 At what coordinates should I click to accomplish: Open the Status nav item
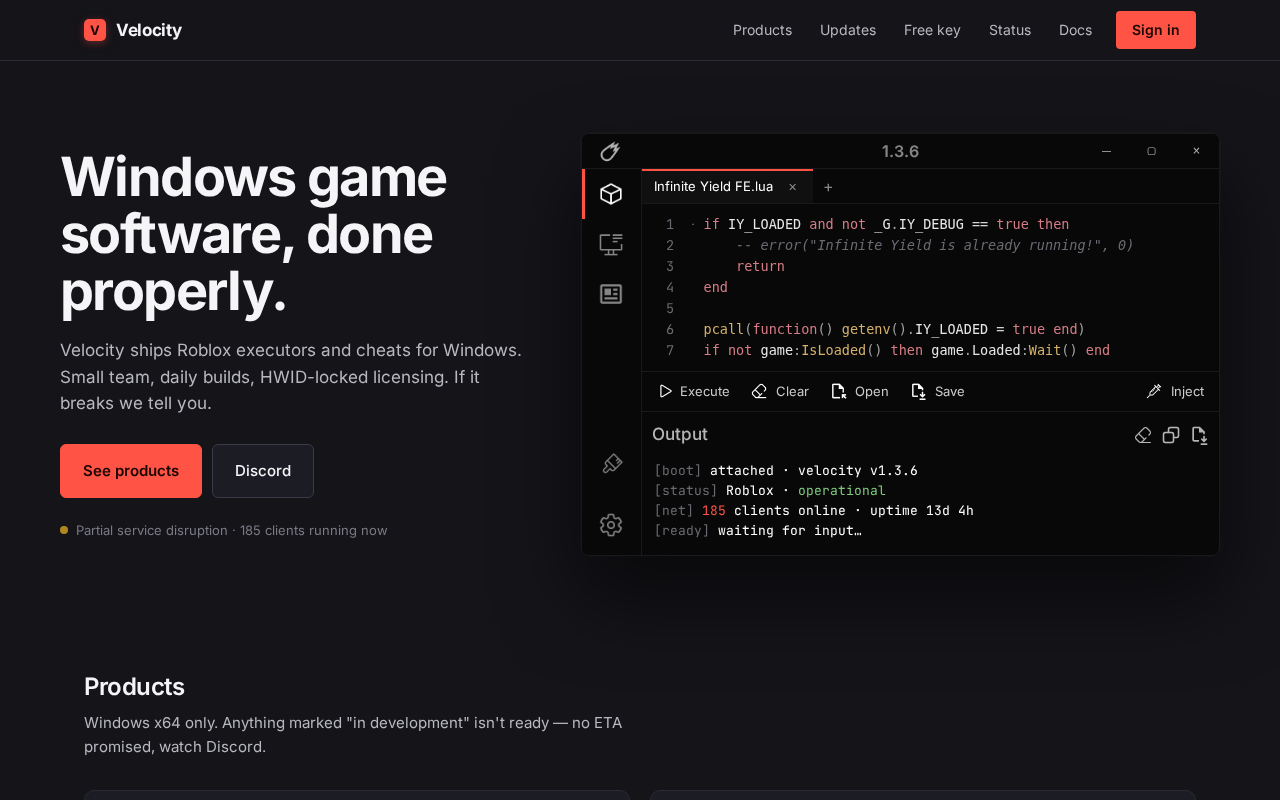pyautogui.click(x=1010, y=30)
